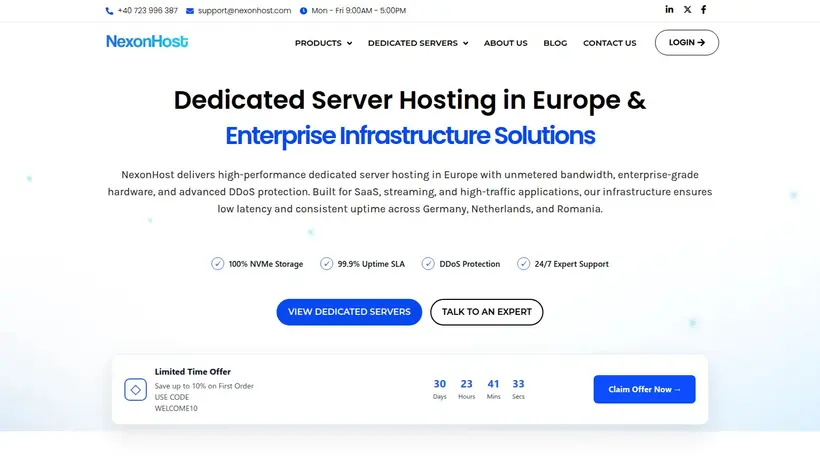Open the About Us page
Screen dimensions: 820x461
pos(506,43)
